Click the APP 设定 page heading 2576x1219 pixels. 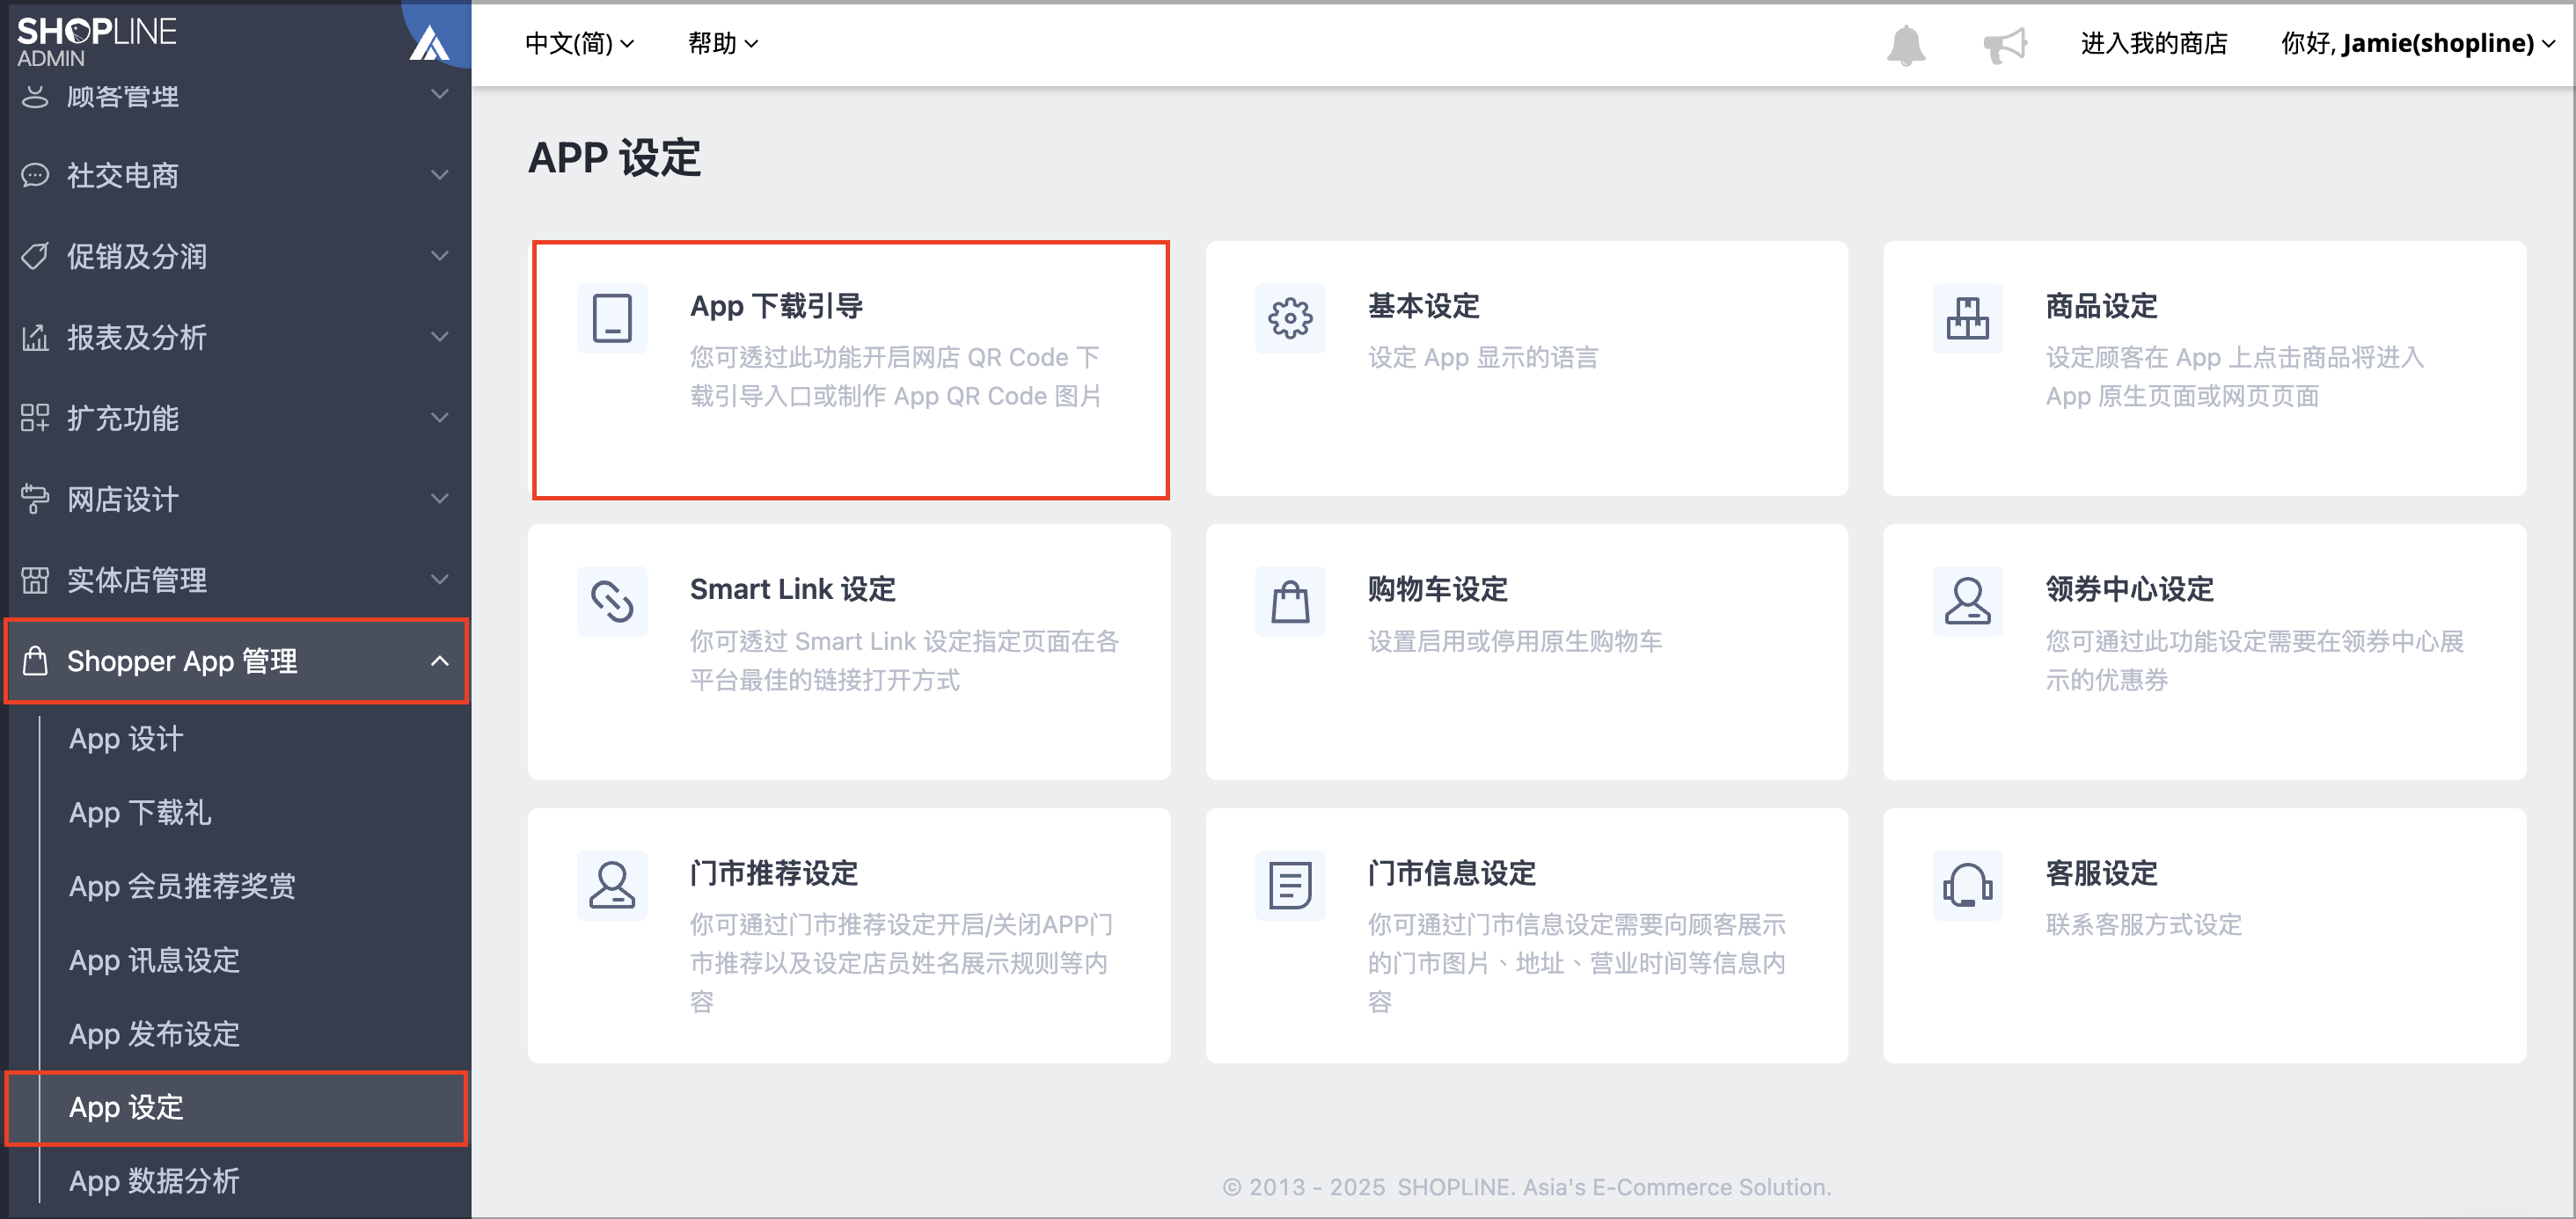click(614, 158)
